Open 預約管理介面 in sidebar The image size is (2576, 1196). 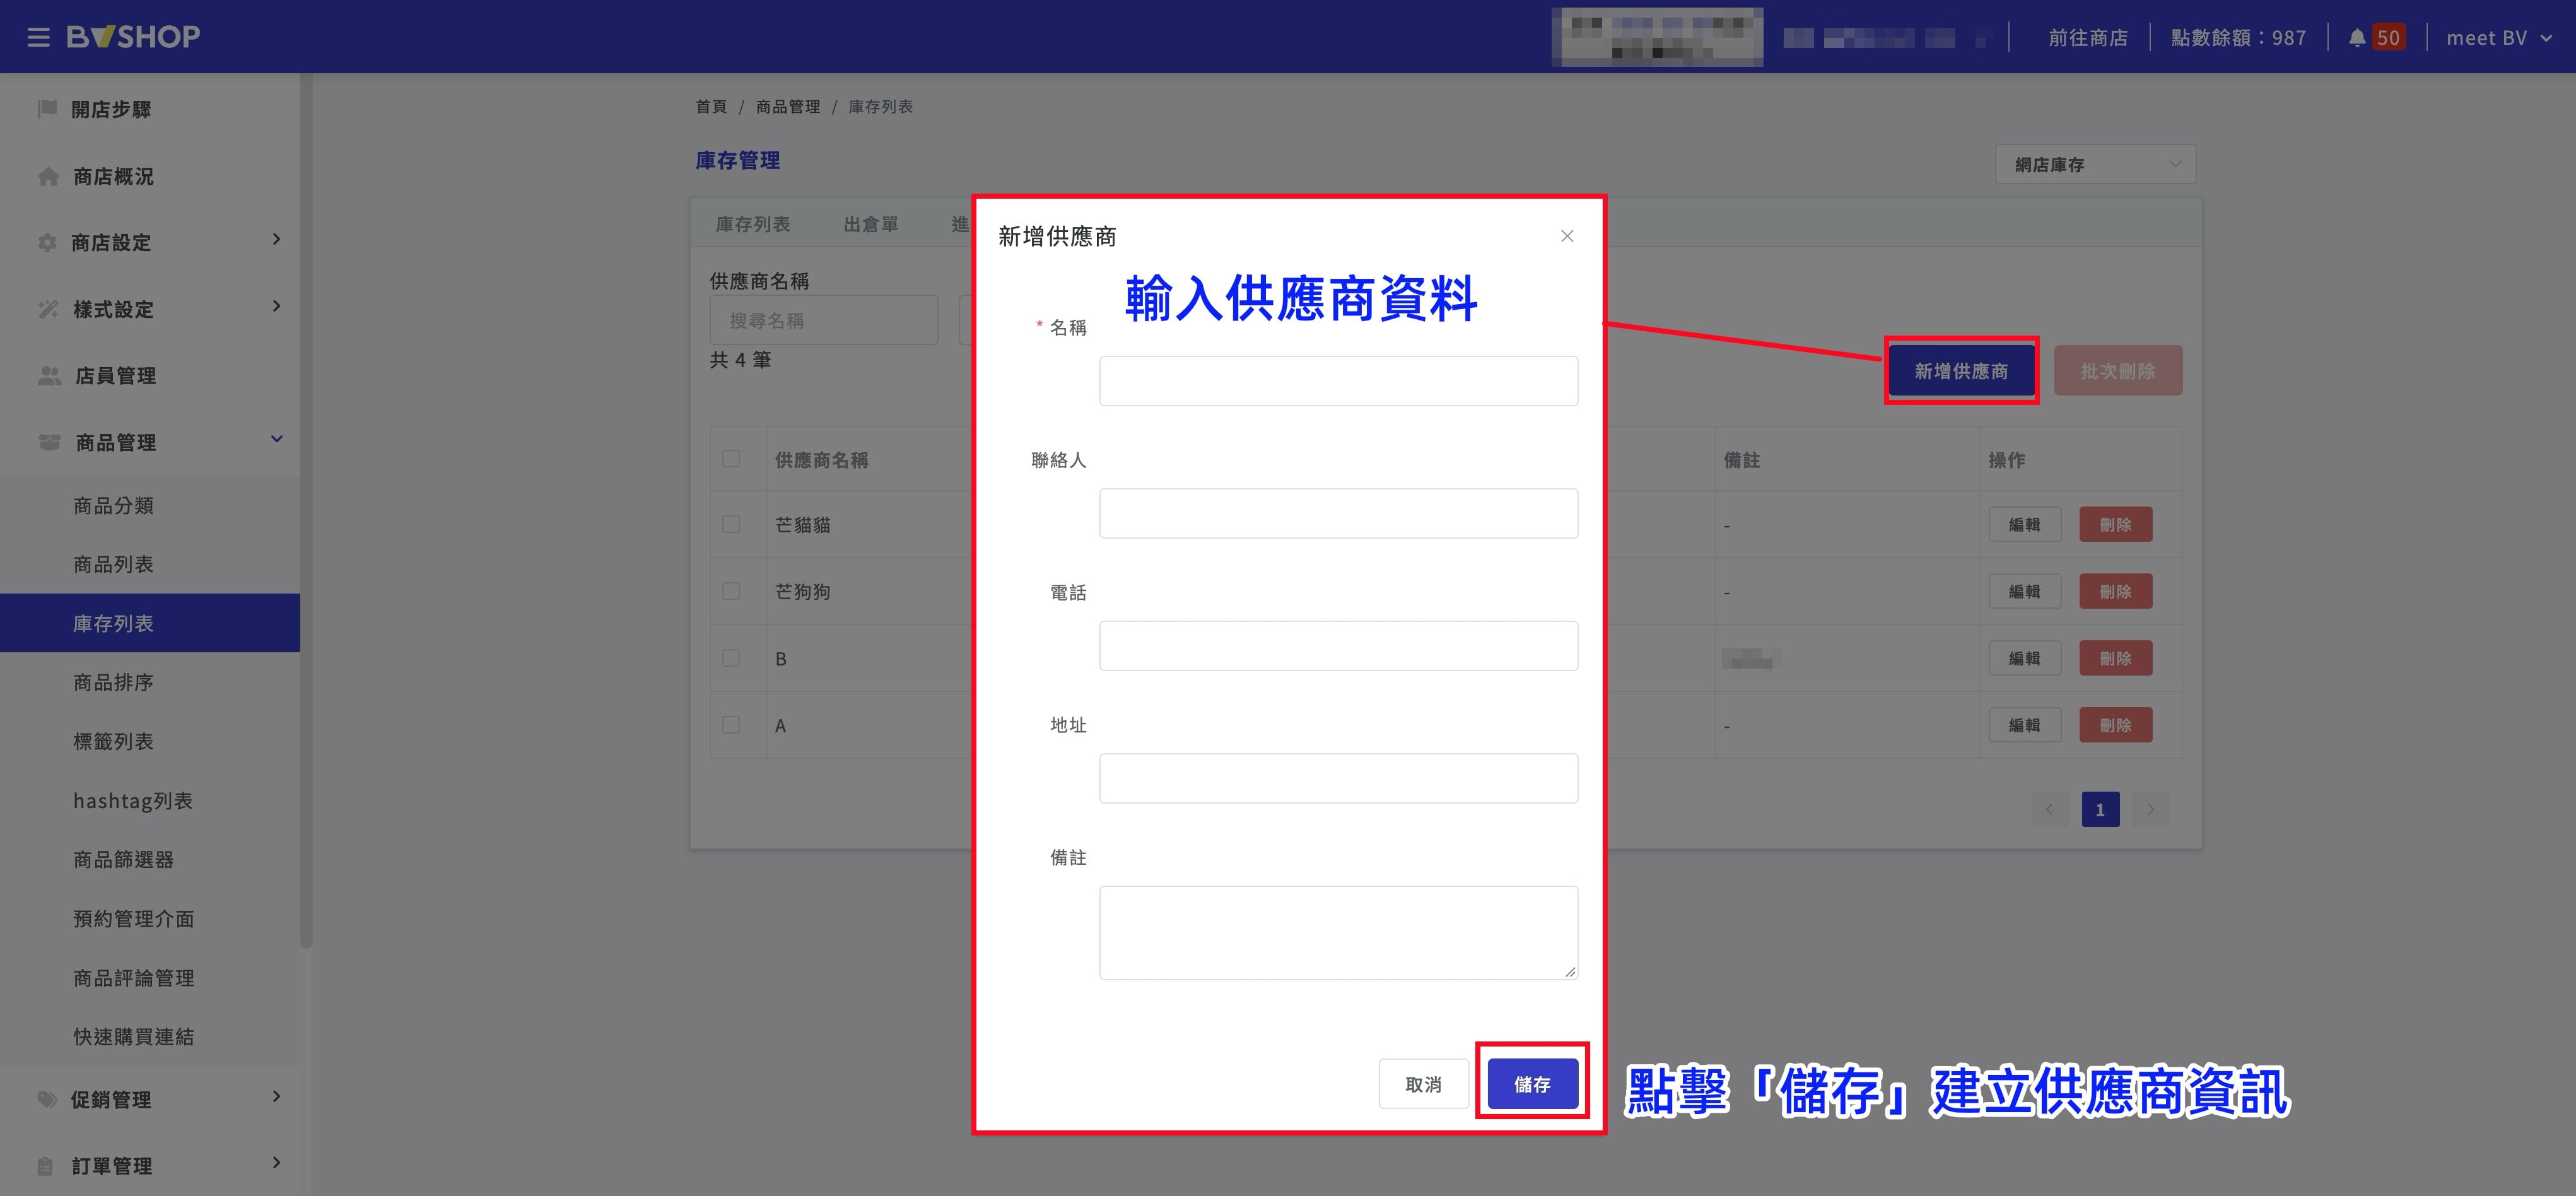(x=150, y=919)
